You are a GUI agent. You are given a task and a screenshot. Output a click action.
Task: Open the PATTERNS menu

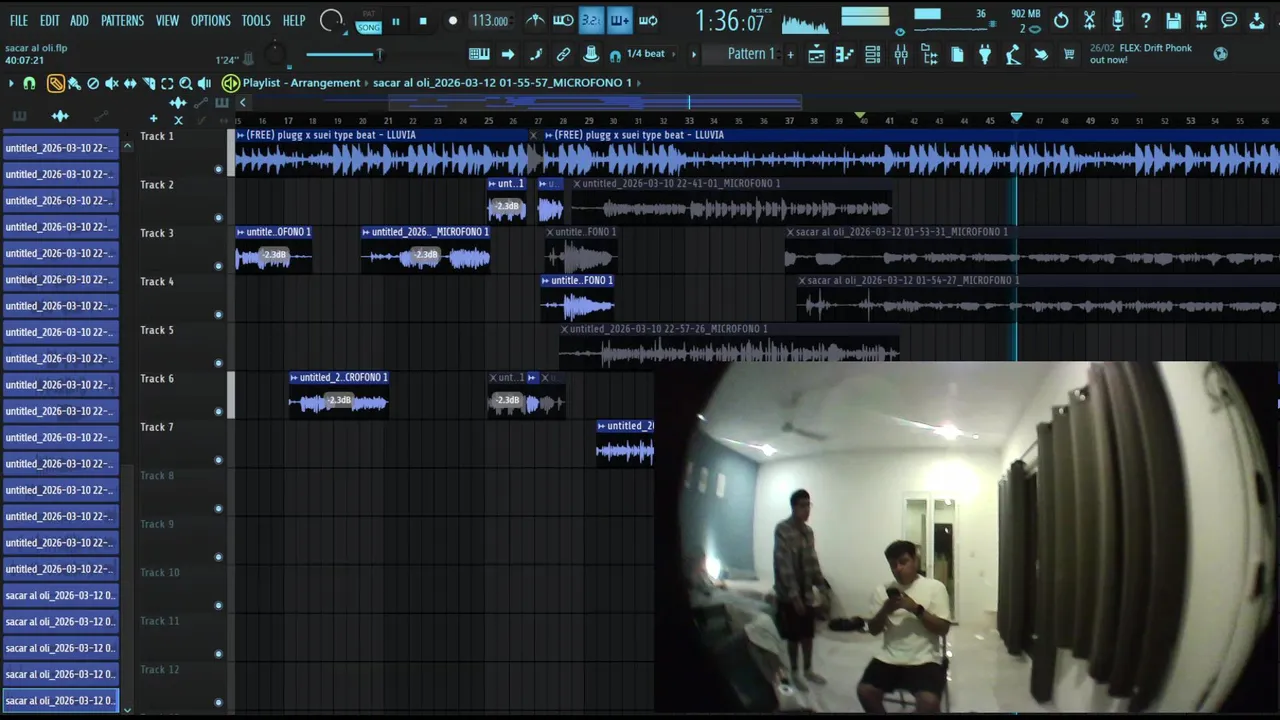[x=122, y=20]
